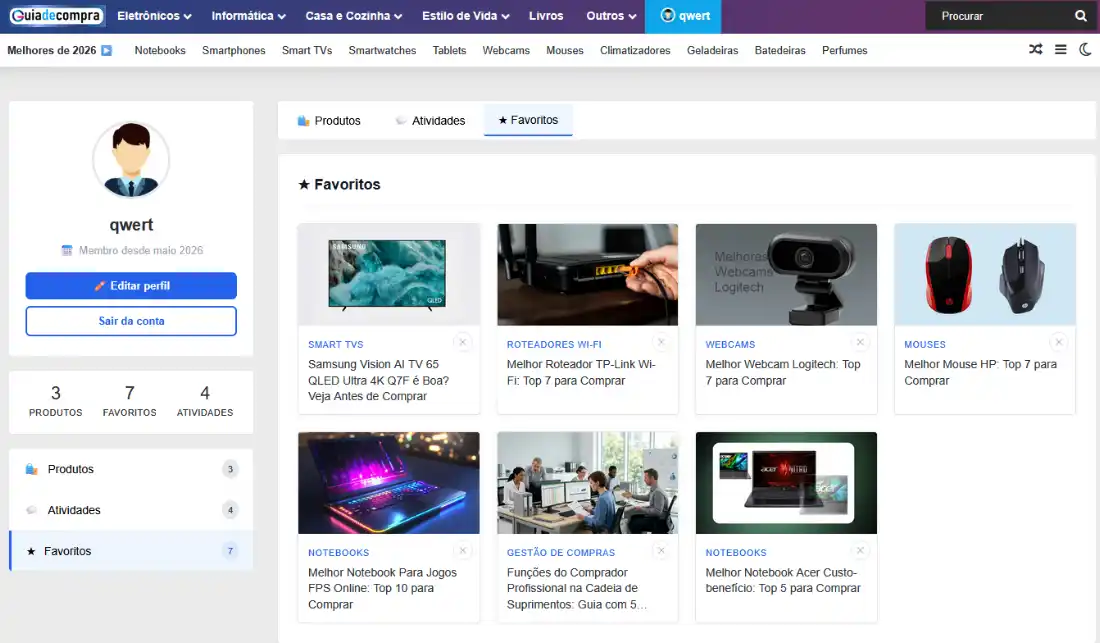Remove Funções do Comprador favorite
1100x643 pixels.
pos(661,550)
